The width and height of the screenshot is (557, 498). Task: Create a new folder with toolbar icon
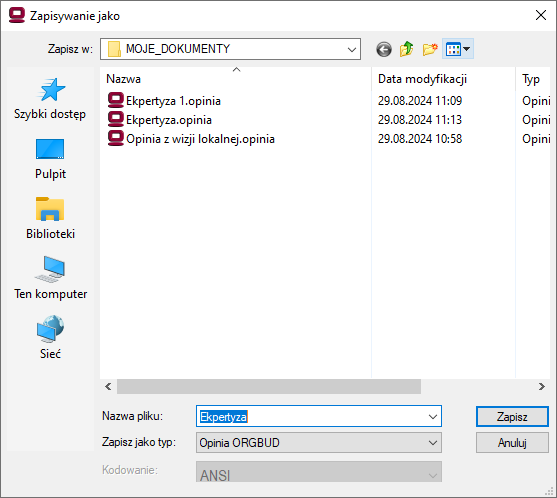[x=430, y=49]
